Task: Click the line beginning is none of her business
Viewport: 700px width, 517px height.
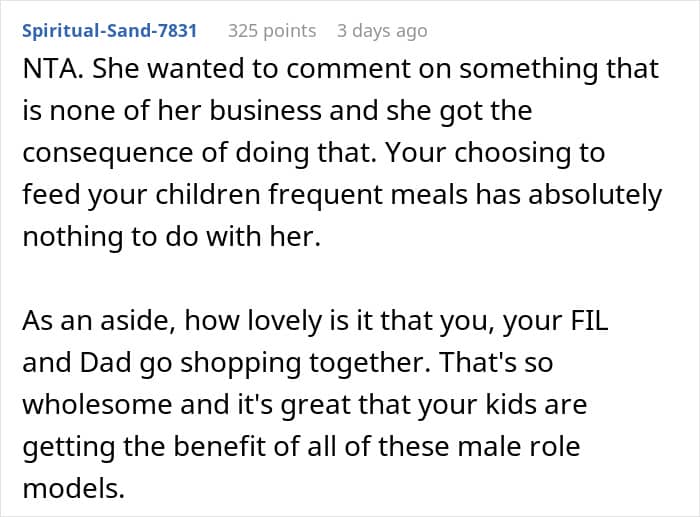Action: pos(277,110)
